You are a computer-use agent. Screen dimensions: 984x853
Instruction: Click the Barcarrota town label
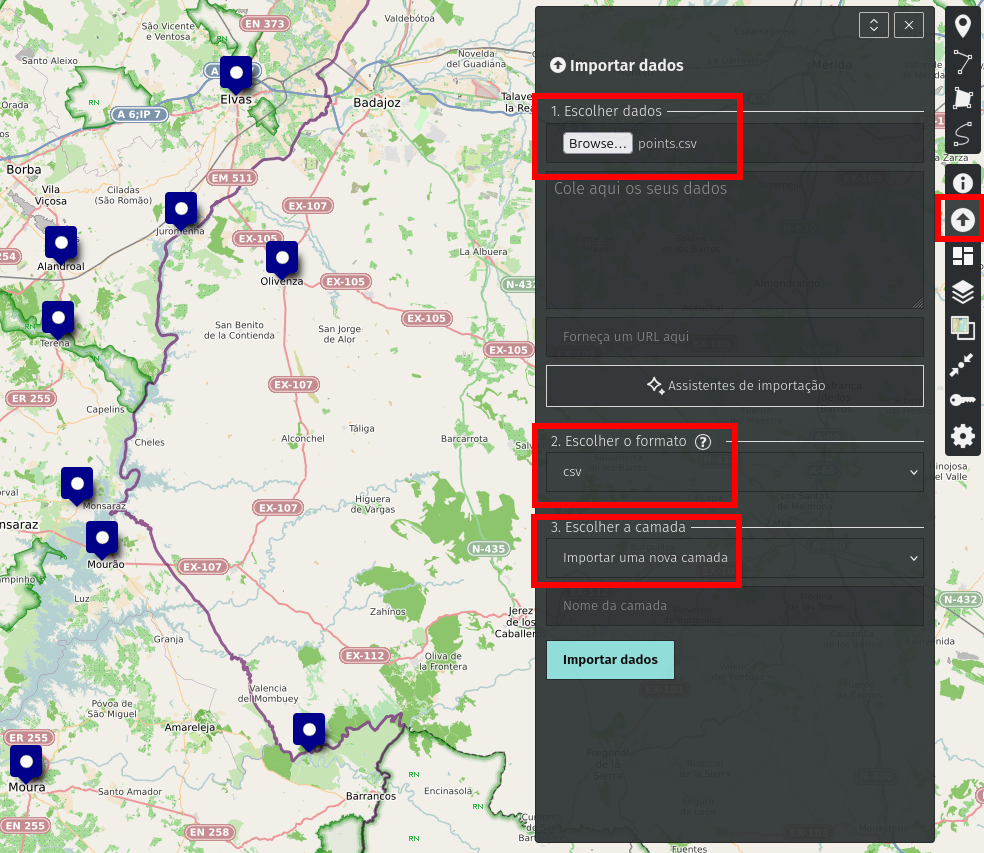pyautogui.click(x=464, y=439)
